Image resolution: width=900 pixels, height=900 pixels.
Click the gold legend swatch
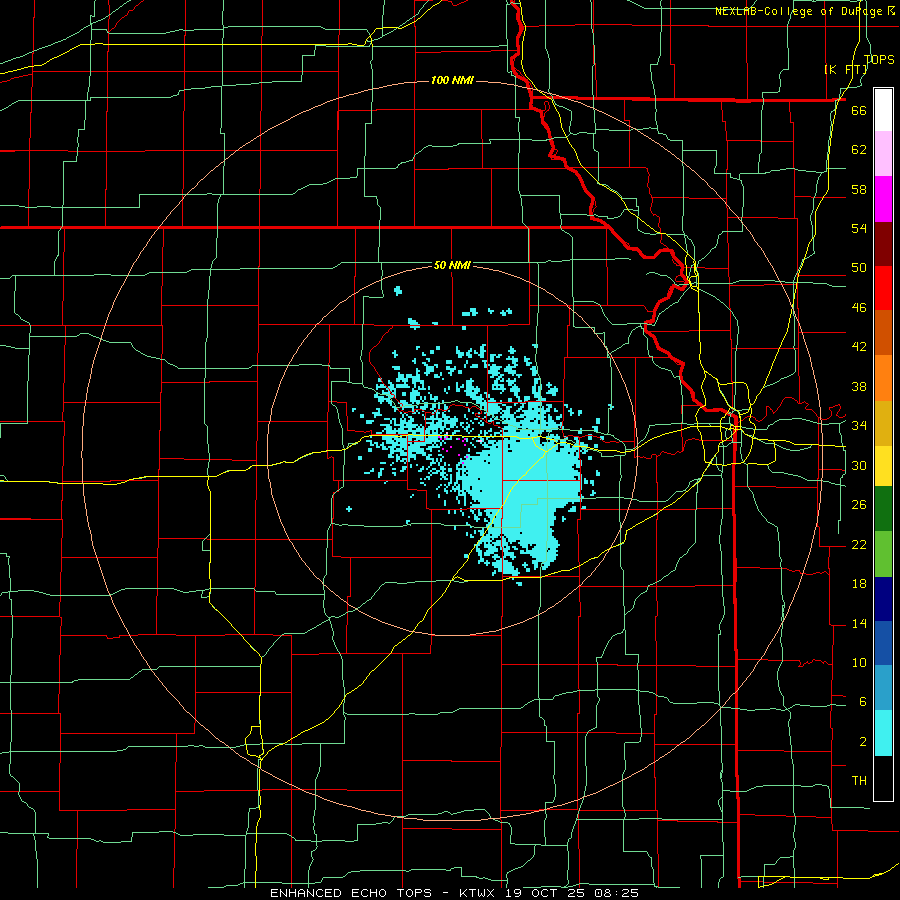[x=883, y=423]
